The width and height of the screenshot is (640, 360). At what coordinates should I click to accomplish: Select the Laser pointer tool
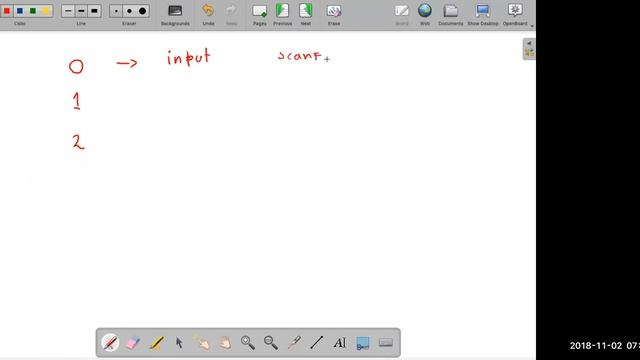[294, 342]
